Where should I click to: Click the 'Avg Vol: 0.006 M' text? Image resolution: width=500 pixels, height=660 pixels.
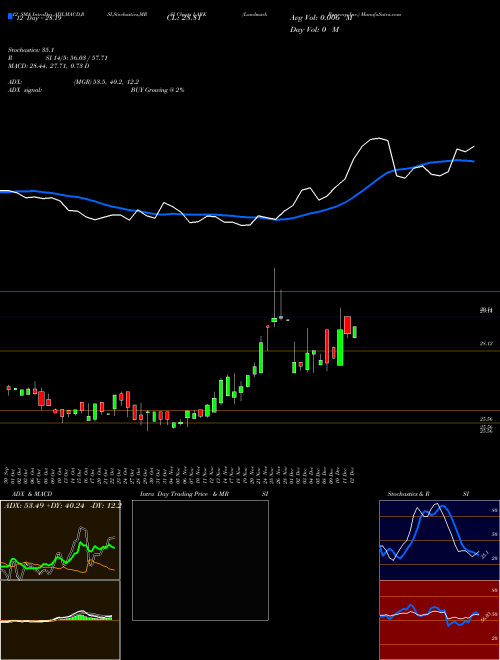(322, 18)
